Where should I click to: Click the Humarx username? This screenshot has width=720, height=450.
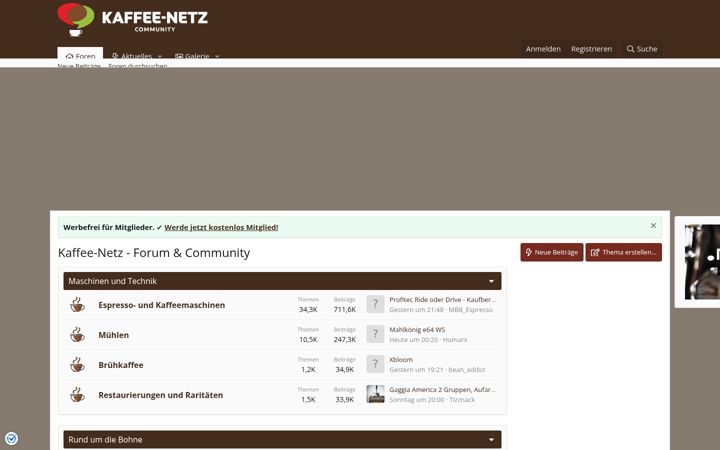(x=455, y=340)
